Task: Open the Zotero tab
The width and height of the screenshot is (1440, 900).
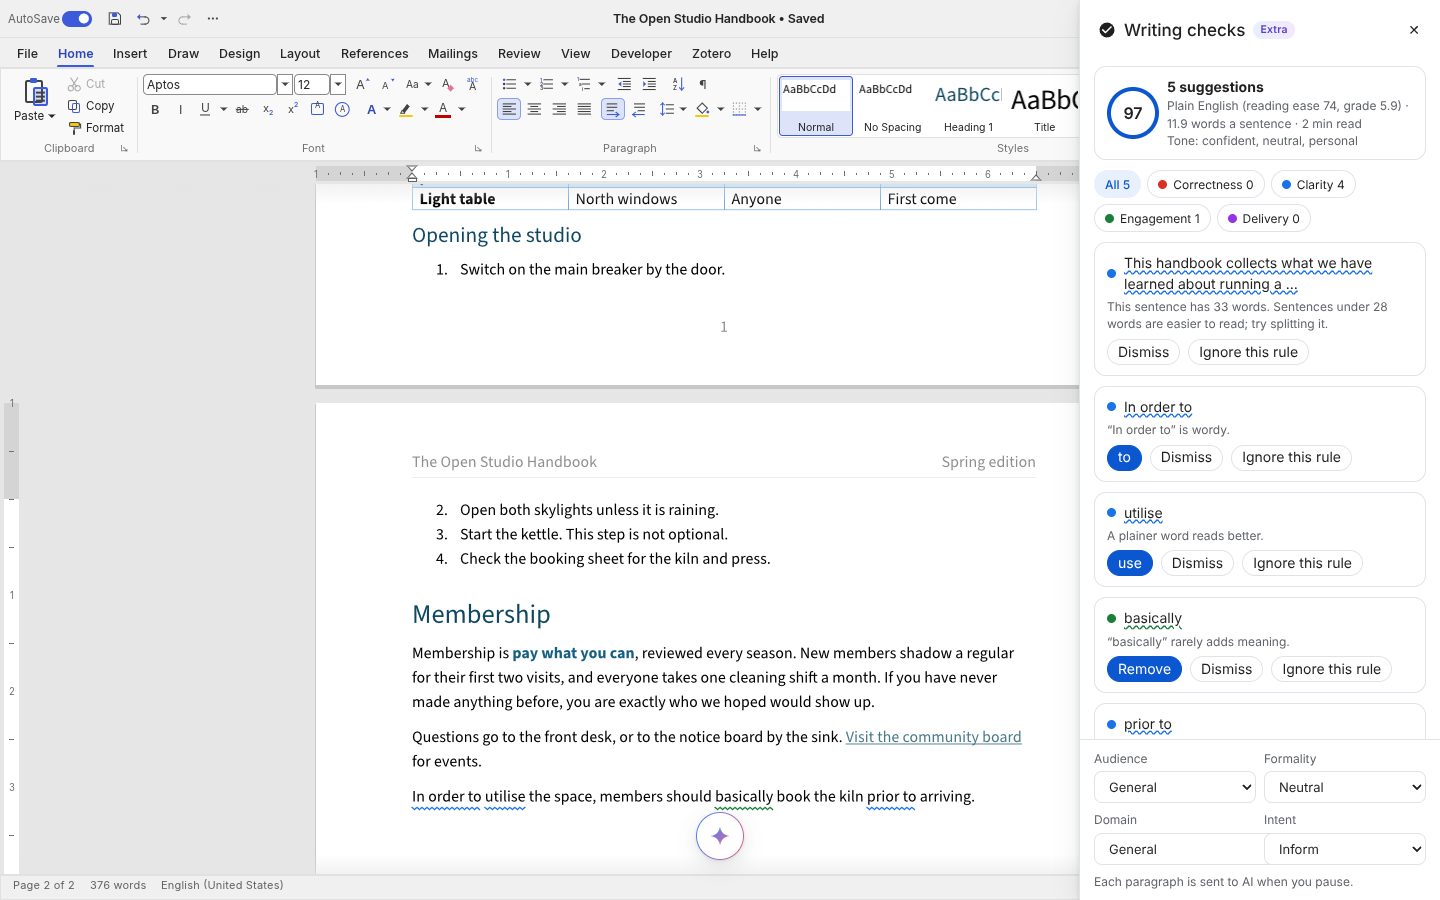Action: pyautogui.click(x=711, y=54)
